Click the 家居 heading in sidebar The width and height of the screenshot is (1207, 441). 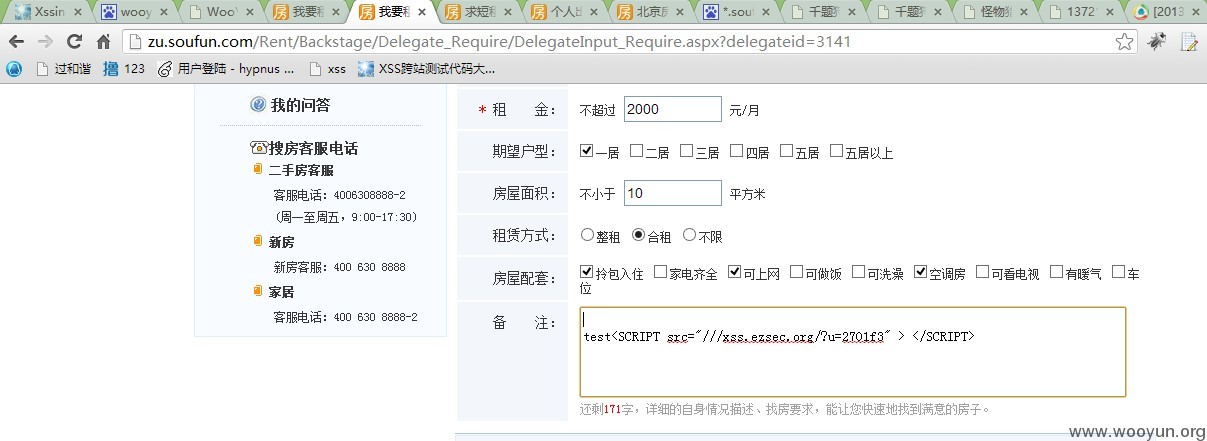pyautogui.click(x=281, y=292)
